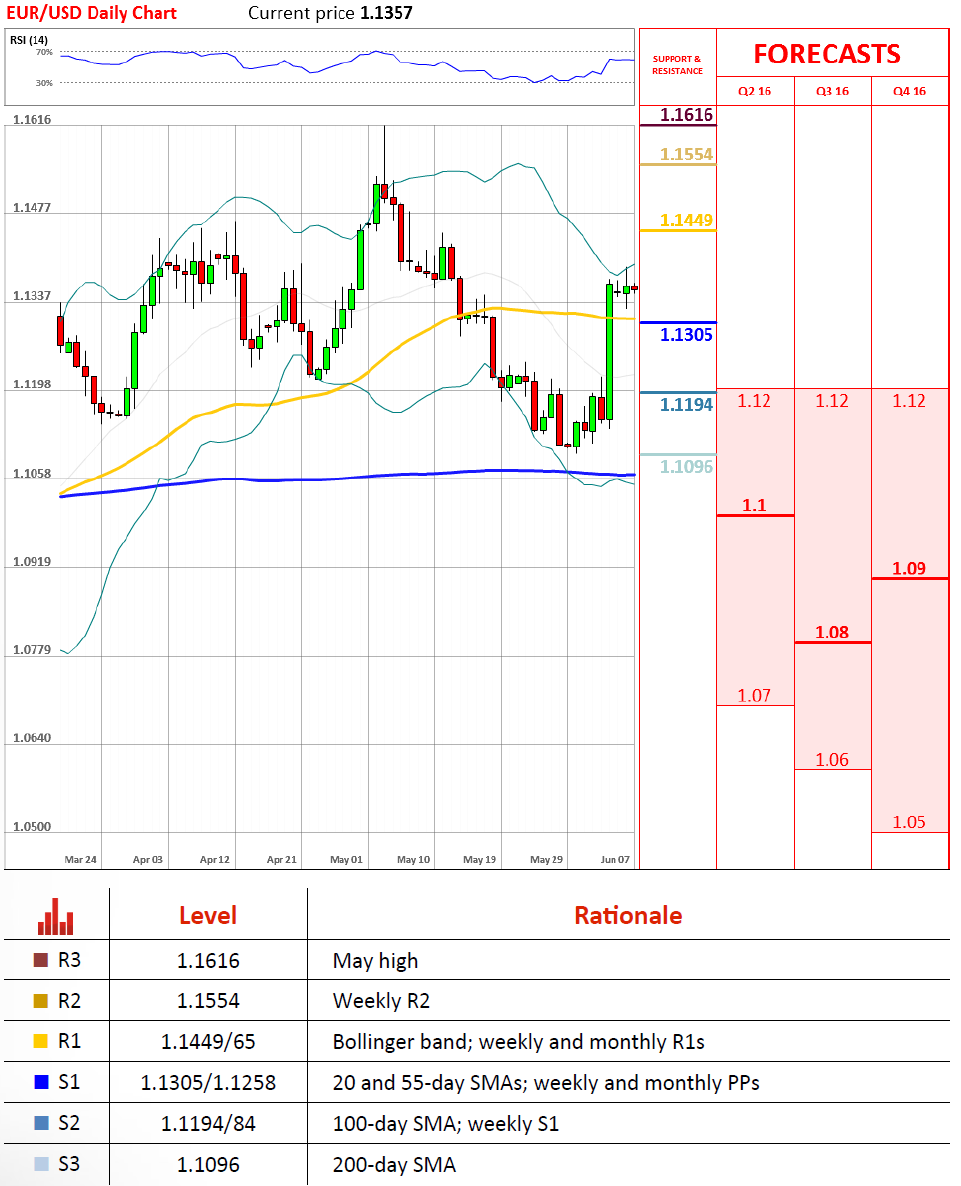Click the Bollinger band rationale text

tap(519, 1042)
